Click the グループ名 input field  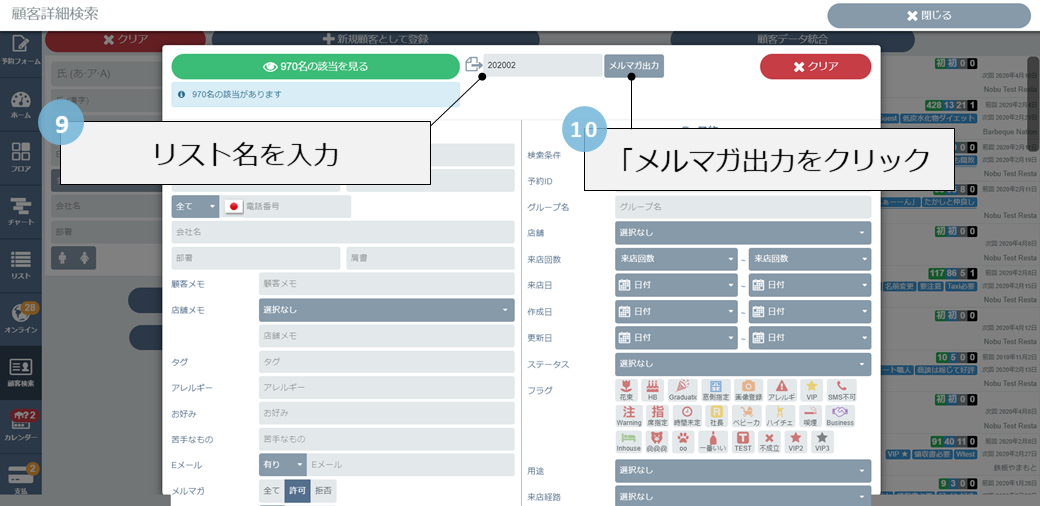[x=742, y=207]
